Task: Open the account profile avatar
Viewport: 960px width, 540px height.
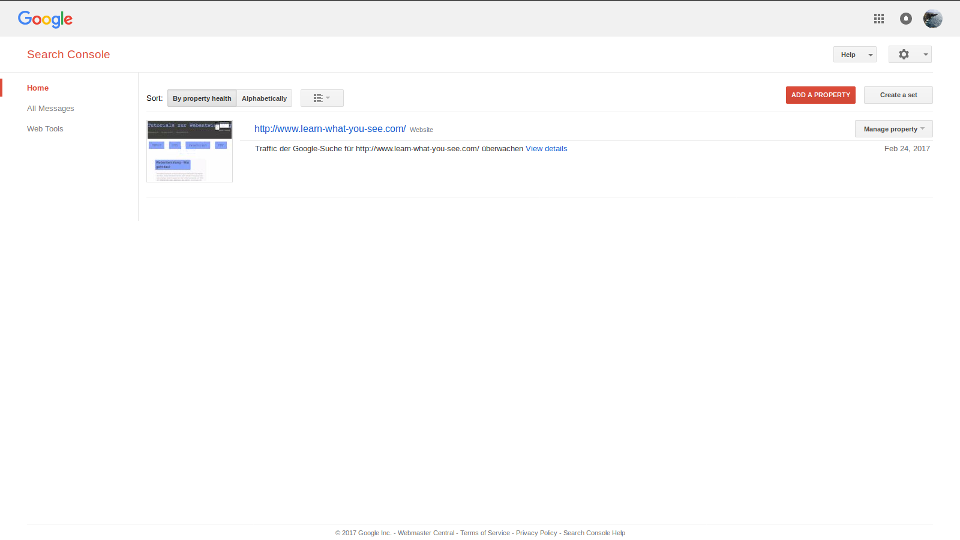Action: (x=932, y=19)
